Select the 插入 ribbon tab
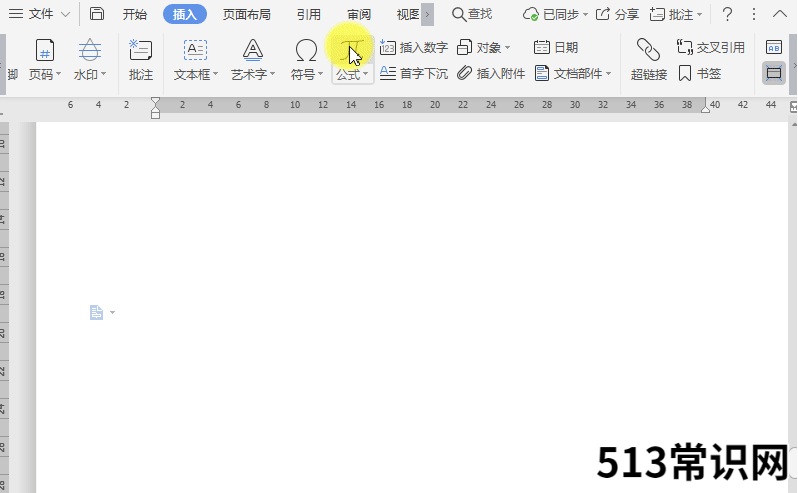This screenshot has height=493, width=798. 185,14
